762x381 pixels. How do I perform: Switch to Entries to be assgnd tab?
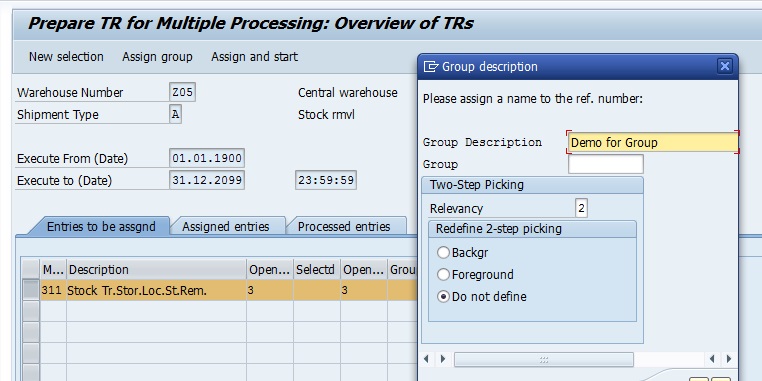tap(101, 226)
